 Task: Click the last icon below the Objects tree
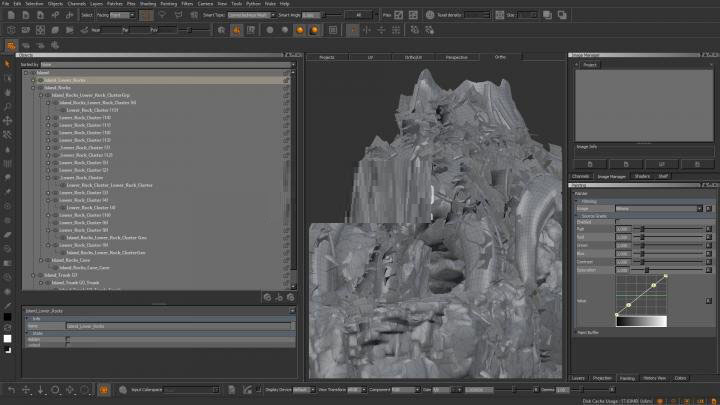click(x=290, y=298)
